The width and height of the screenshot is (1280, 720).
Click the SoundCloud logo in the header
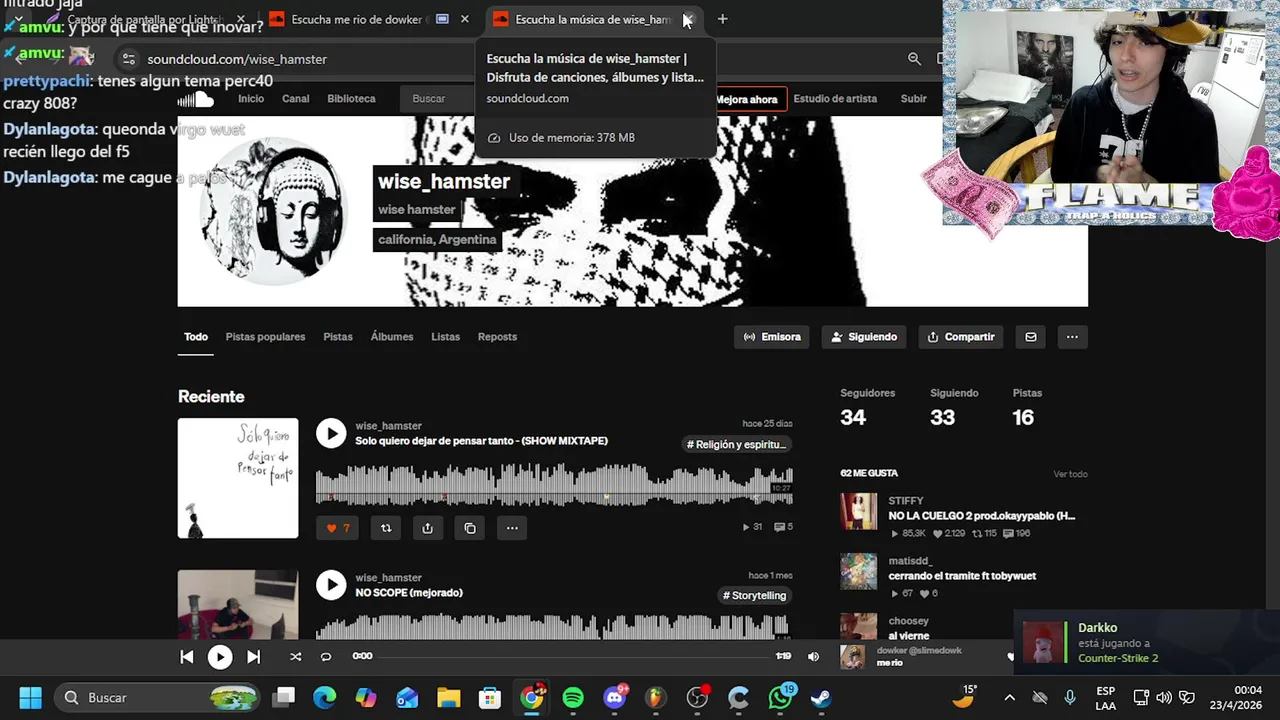click(195, 99)
